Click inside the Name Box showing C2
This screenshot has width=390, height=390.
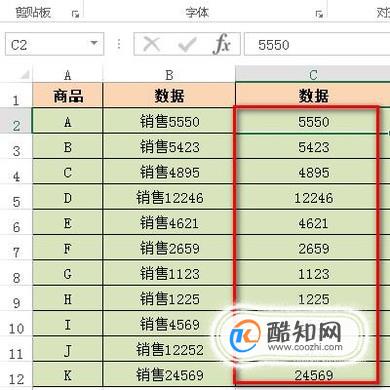54,44
